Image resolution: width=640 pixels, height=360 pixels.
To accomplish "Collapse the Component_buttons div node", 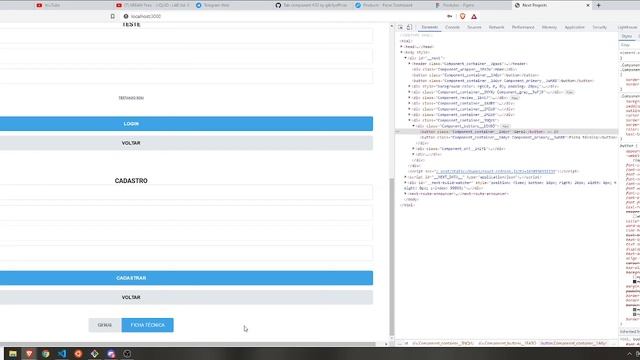I will click(414, 126).
